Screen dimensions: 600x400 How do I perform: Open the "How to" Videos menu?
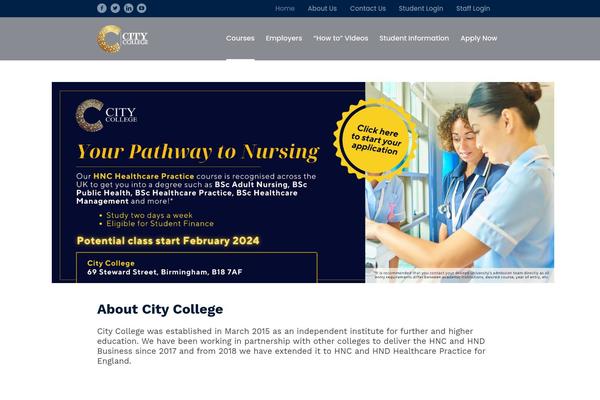pyautogui.click(x=341, y=38)
